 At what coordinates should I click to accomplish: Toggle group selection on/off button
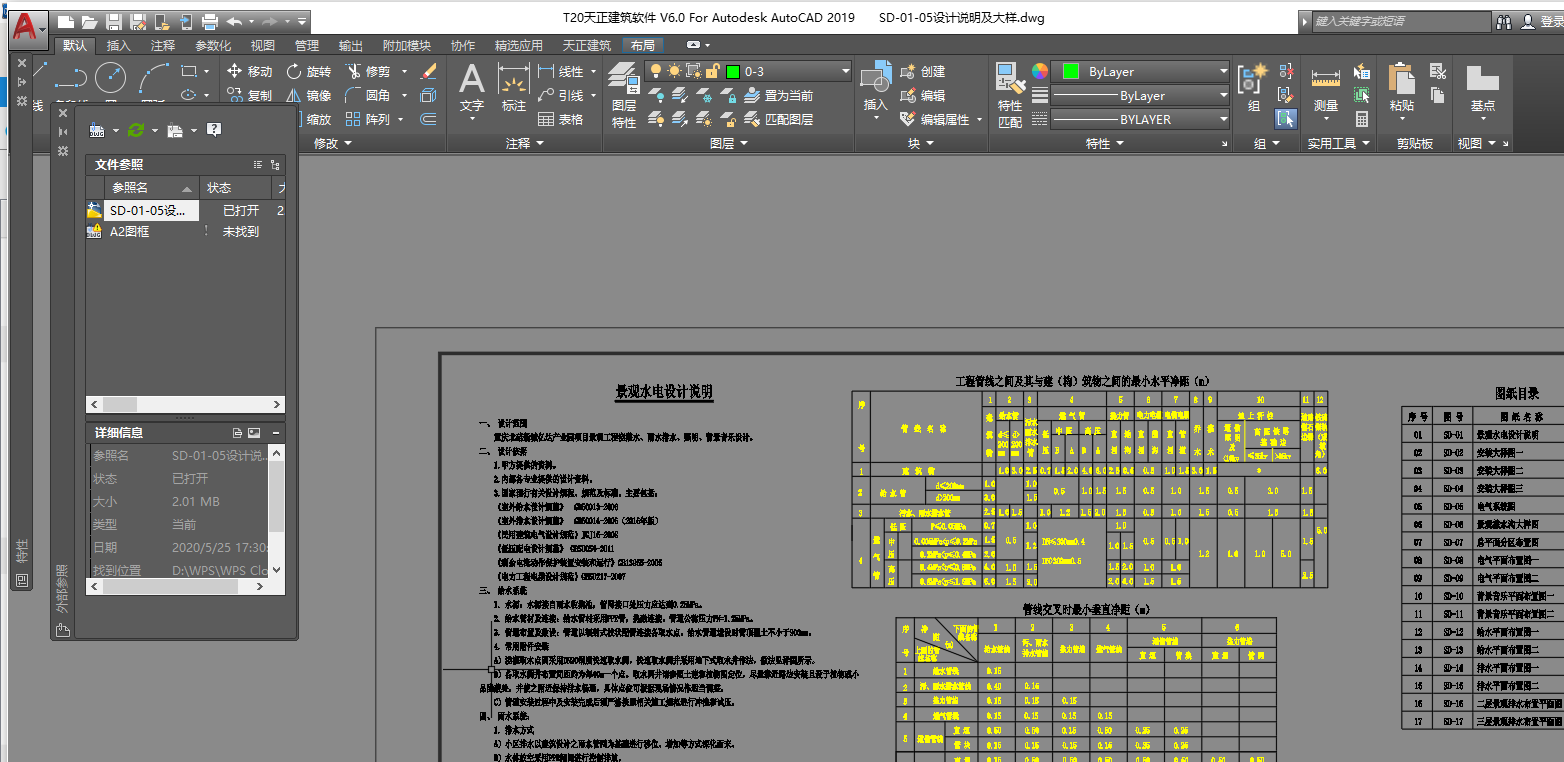[x=1286, y=119]
